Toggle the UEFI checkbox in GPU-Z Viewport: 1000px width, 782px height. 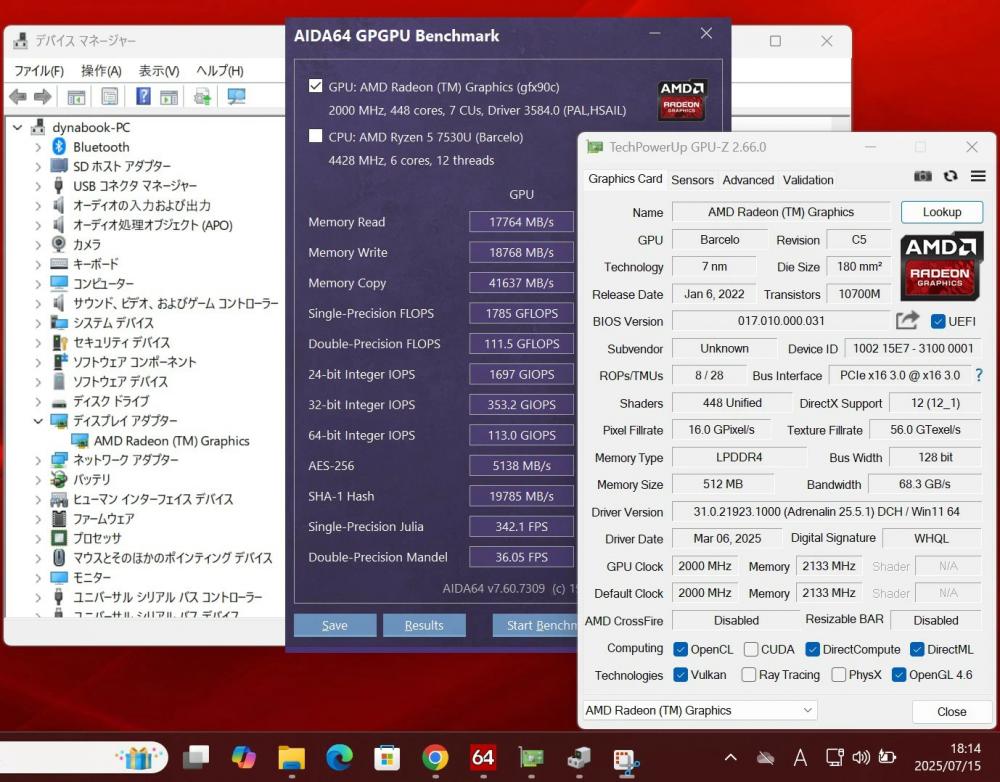938,321
